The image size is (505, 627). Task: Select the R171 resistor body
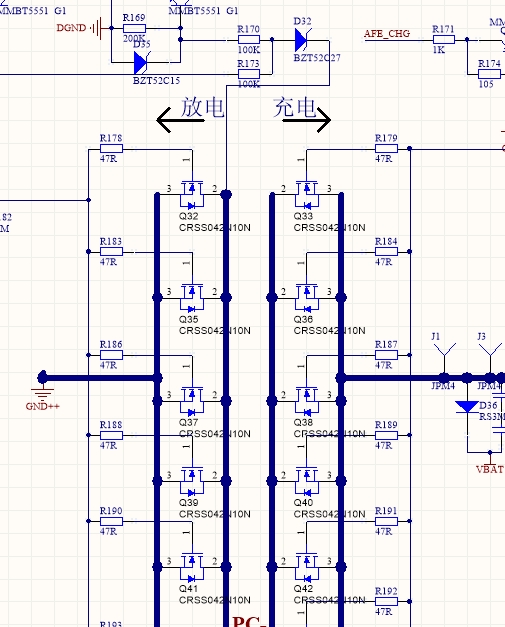click(443, 39)
